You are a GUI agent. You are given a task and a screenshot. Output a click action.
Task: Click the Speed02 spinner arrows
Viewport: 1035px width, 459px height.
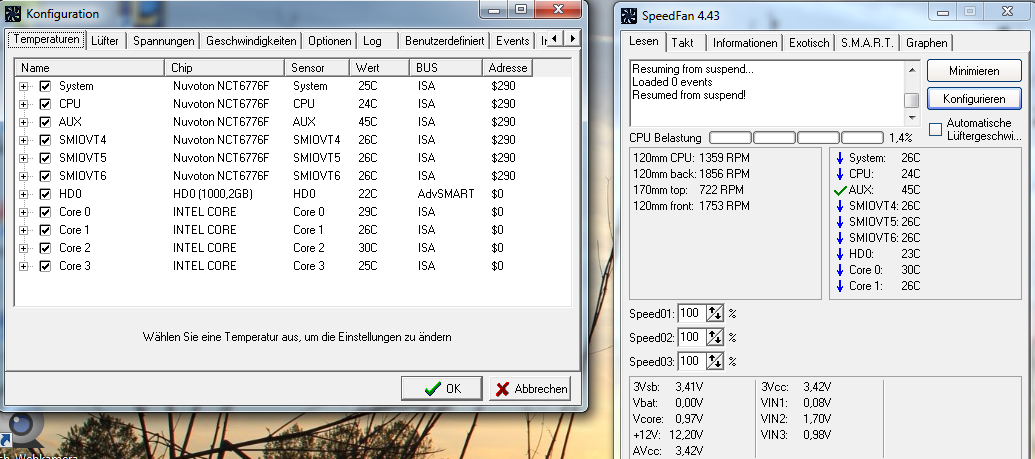point(715,337)
